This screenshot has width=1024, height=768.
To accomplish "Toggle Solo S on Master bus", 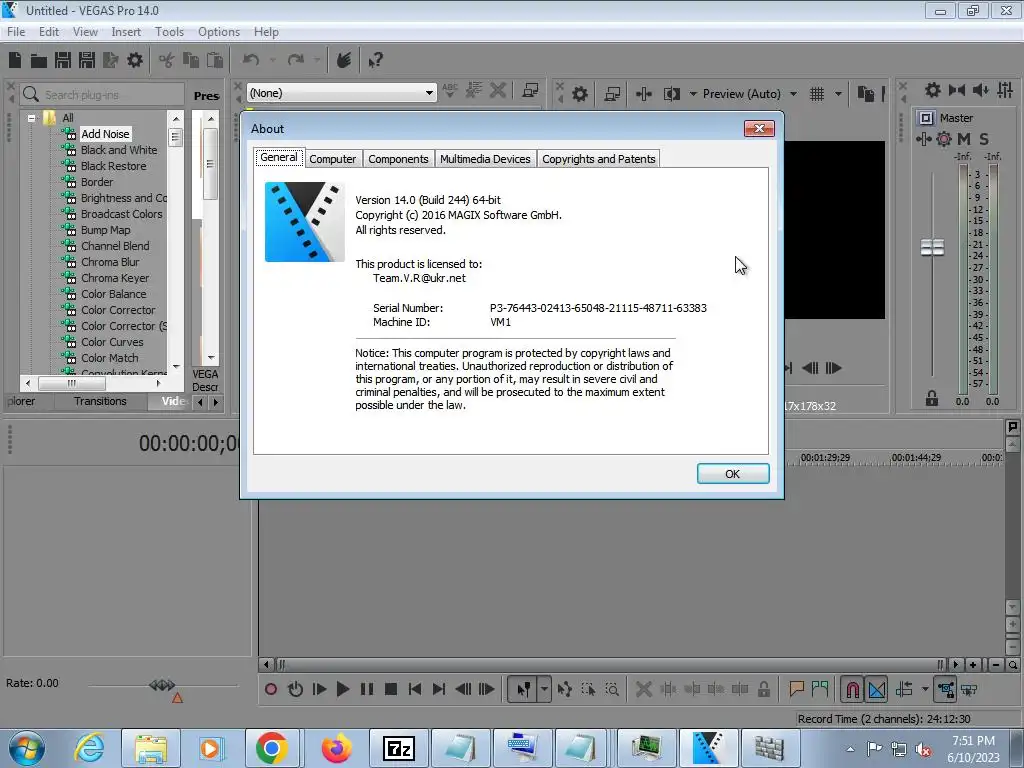I will 984,138.
